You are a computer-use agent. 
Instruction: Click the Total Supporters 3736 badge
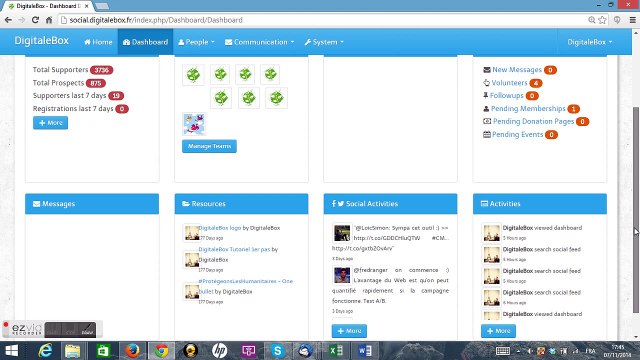pyautogui.click(x=102, y=70)
